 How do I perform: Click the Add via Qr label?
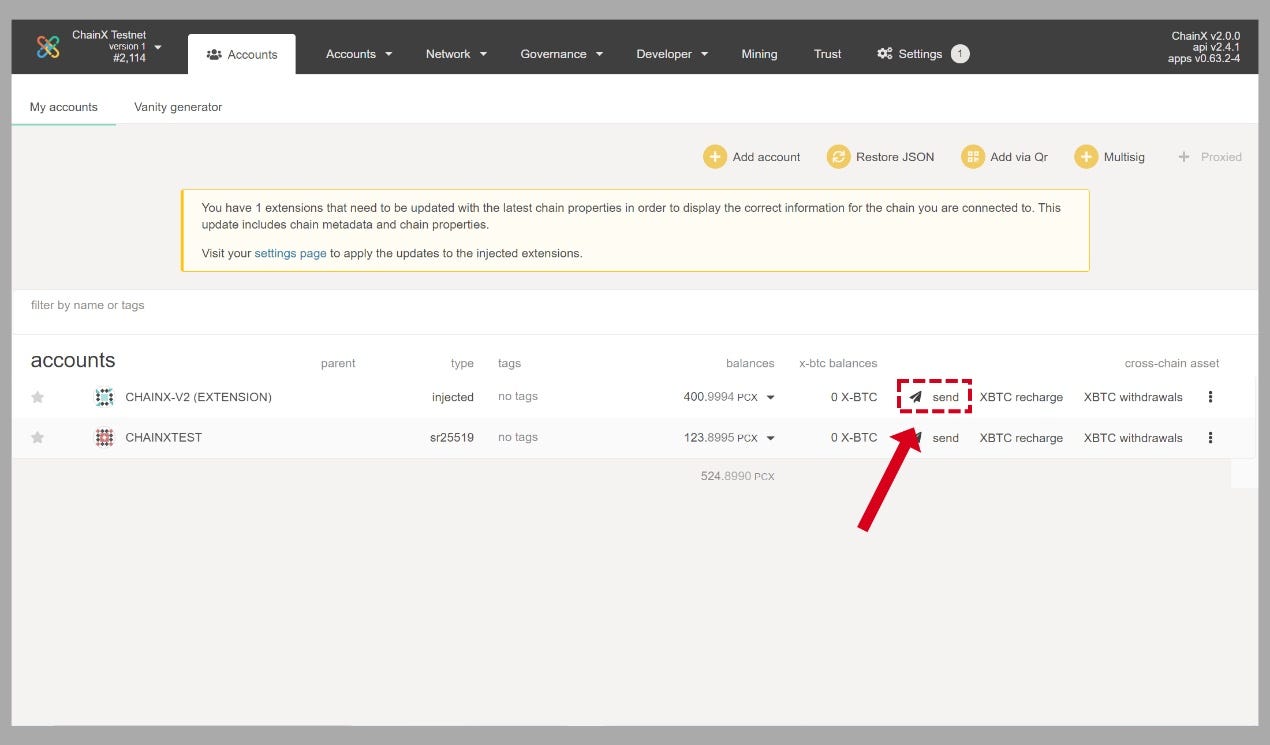click(x=1019, y=157)
